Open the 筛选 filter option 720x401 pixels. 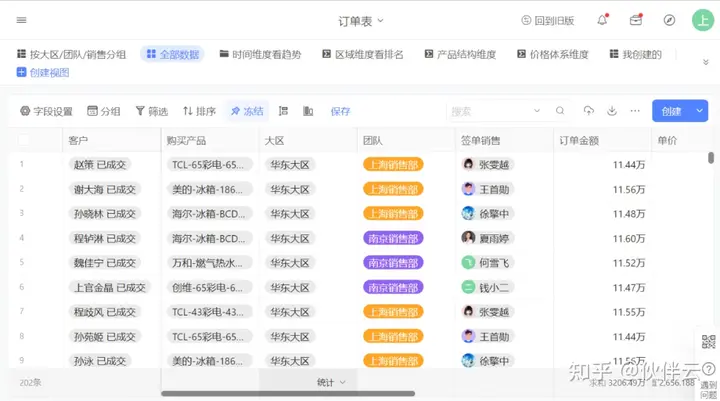click(x=151, y=111)
